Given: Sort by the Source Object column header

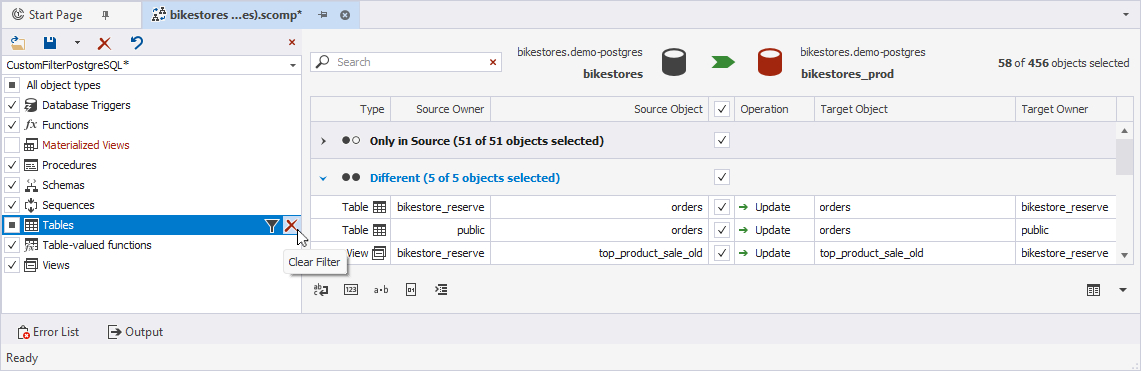Looking at the screenshot, I should coord(600,109).
